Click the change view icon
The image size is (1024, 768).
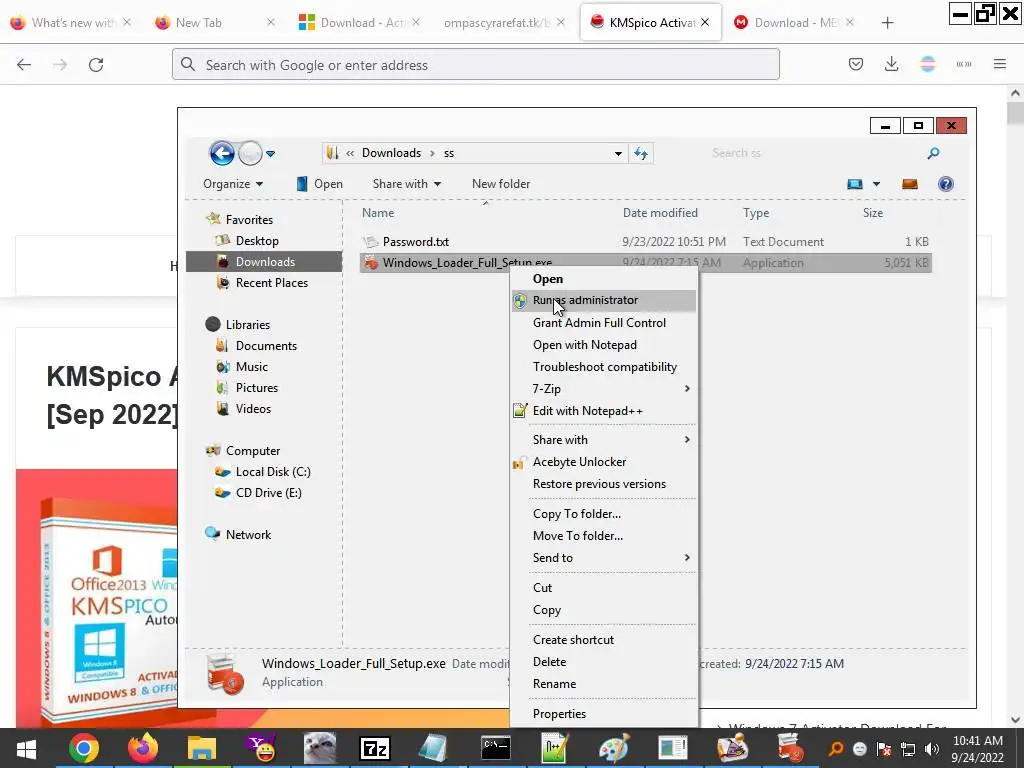coord(855,184)
